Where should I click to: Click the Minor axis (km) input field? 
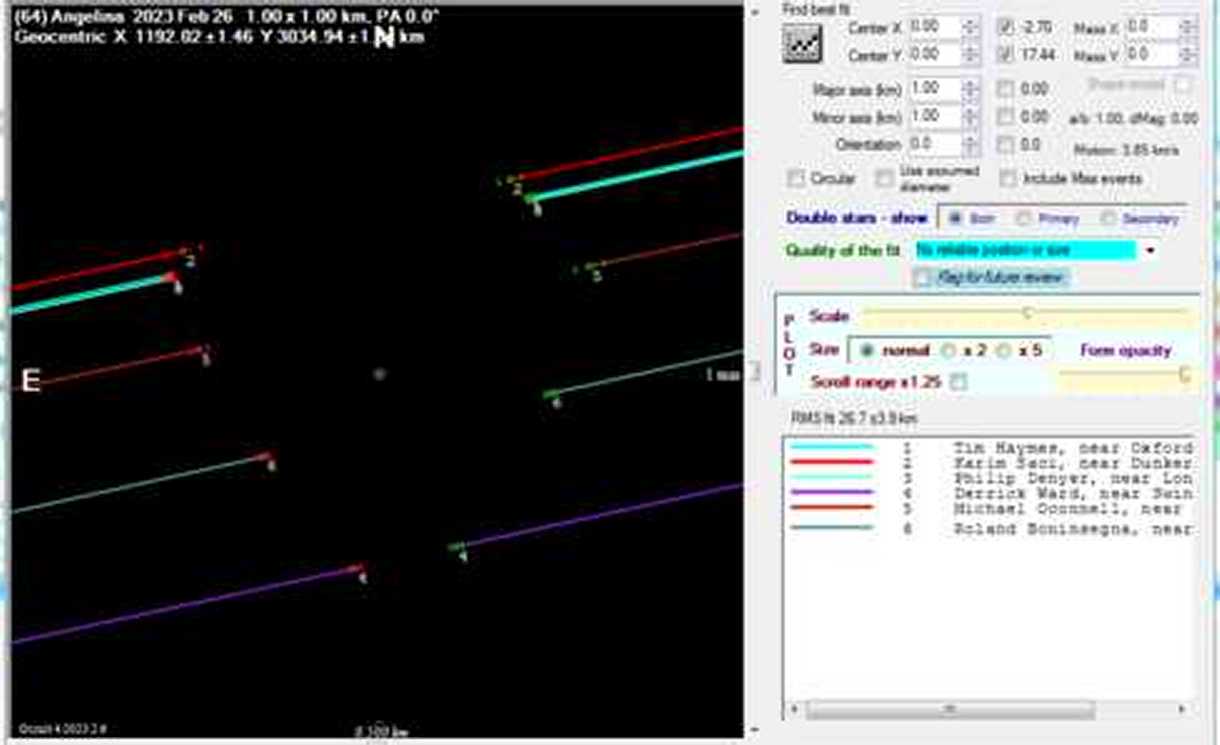933,116
